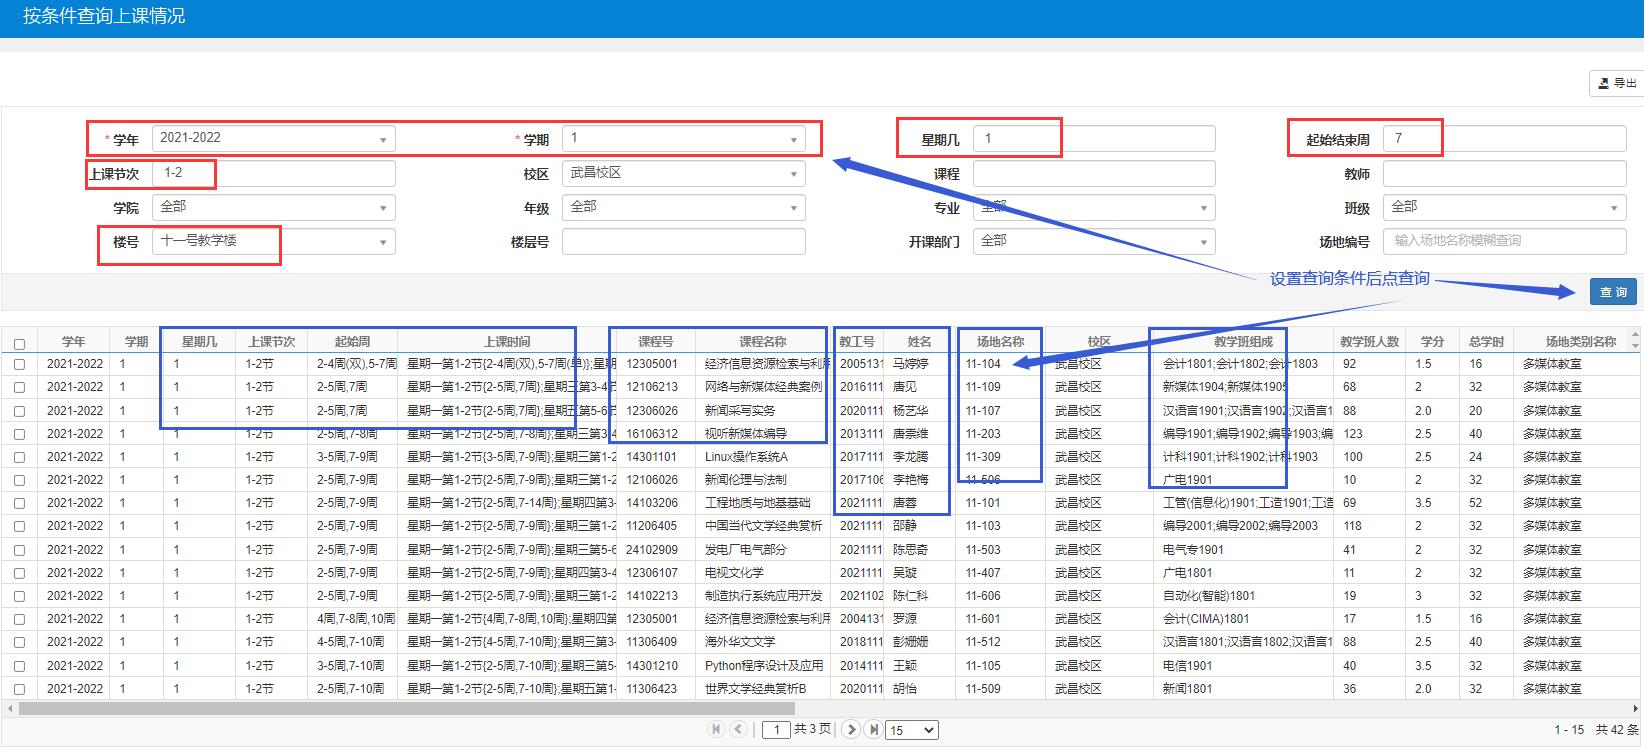Screen dimensions: 1644x748
Task: Tick the select-all checkbox in the table header
Action: point(19,343)
